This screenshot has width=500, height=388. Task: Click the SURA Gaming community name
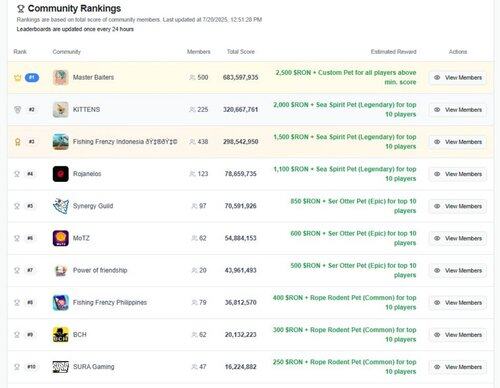point(94,367)
